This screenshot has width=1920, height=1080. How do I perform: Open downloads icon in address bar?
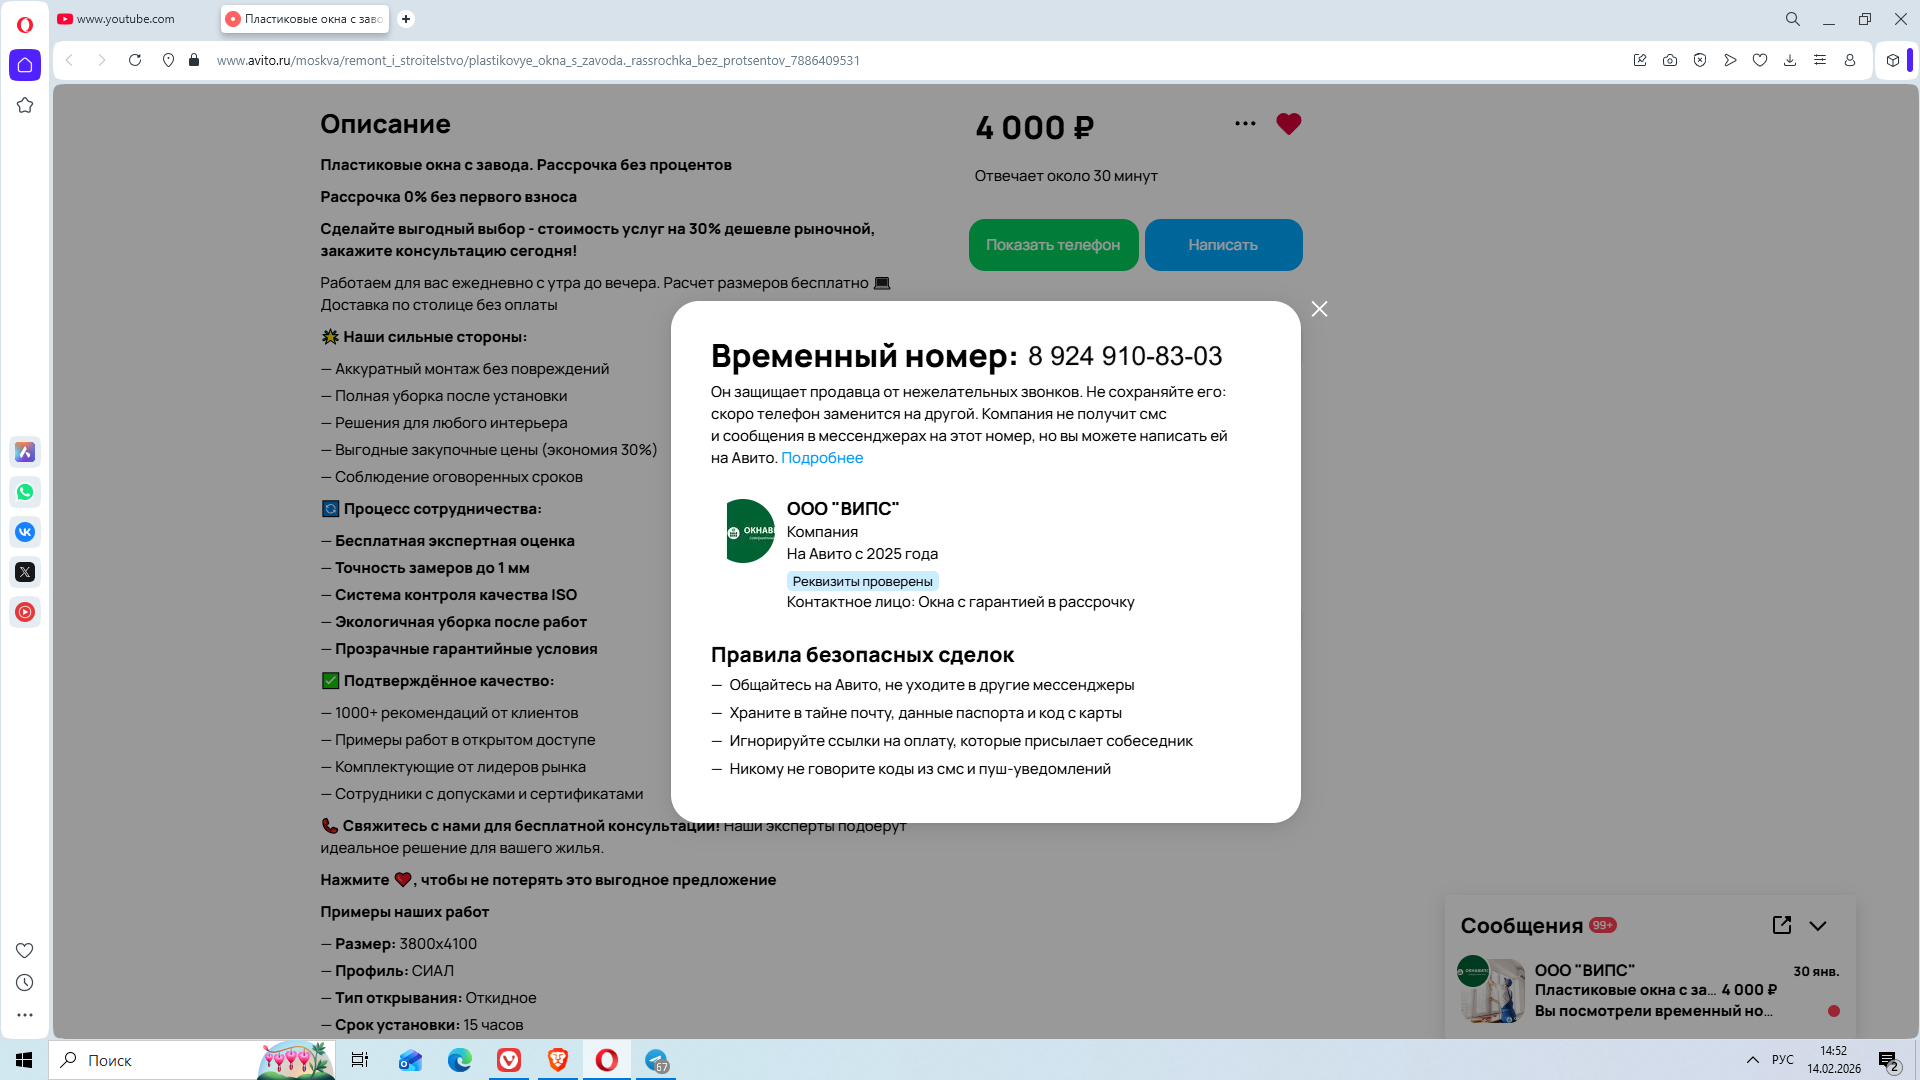1789,60
